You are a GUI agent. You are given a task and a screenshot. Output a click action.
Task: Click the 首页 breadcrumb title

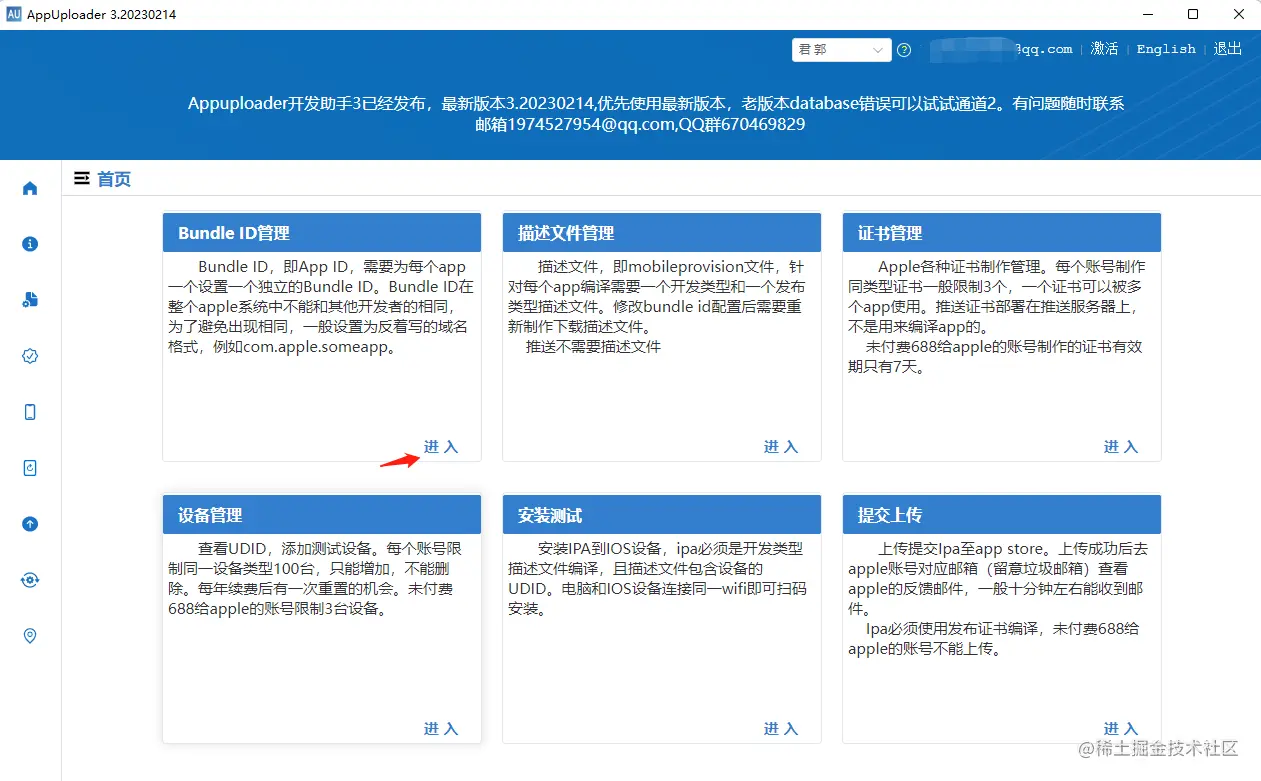(114, 179)
